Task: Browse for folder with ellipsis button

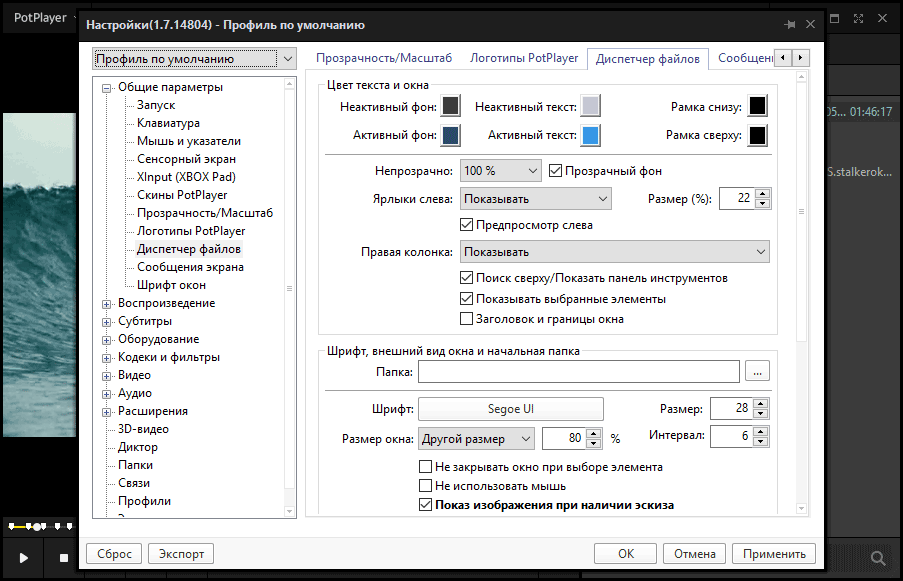Action: click(757, 371)
